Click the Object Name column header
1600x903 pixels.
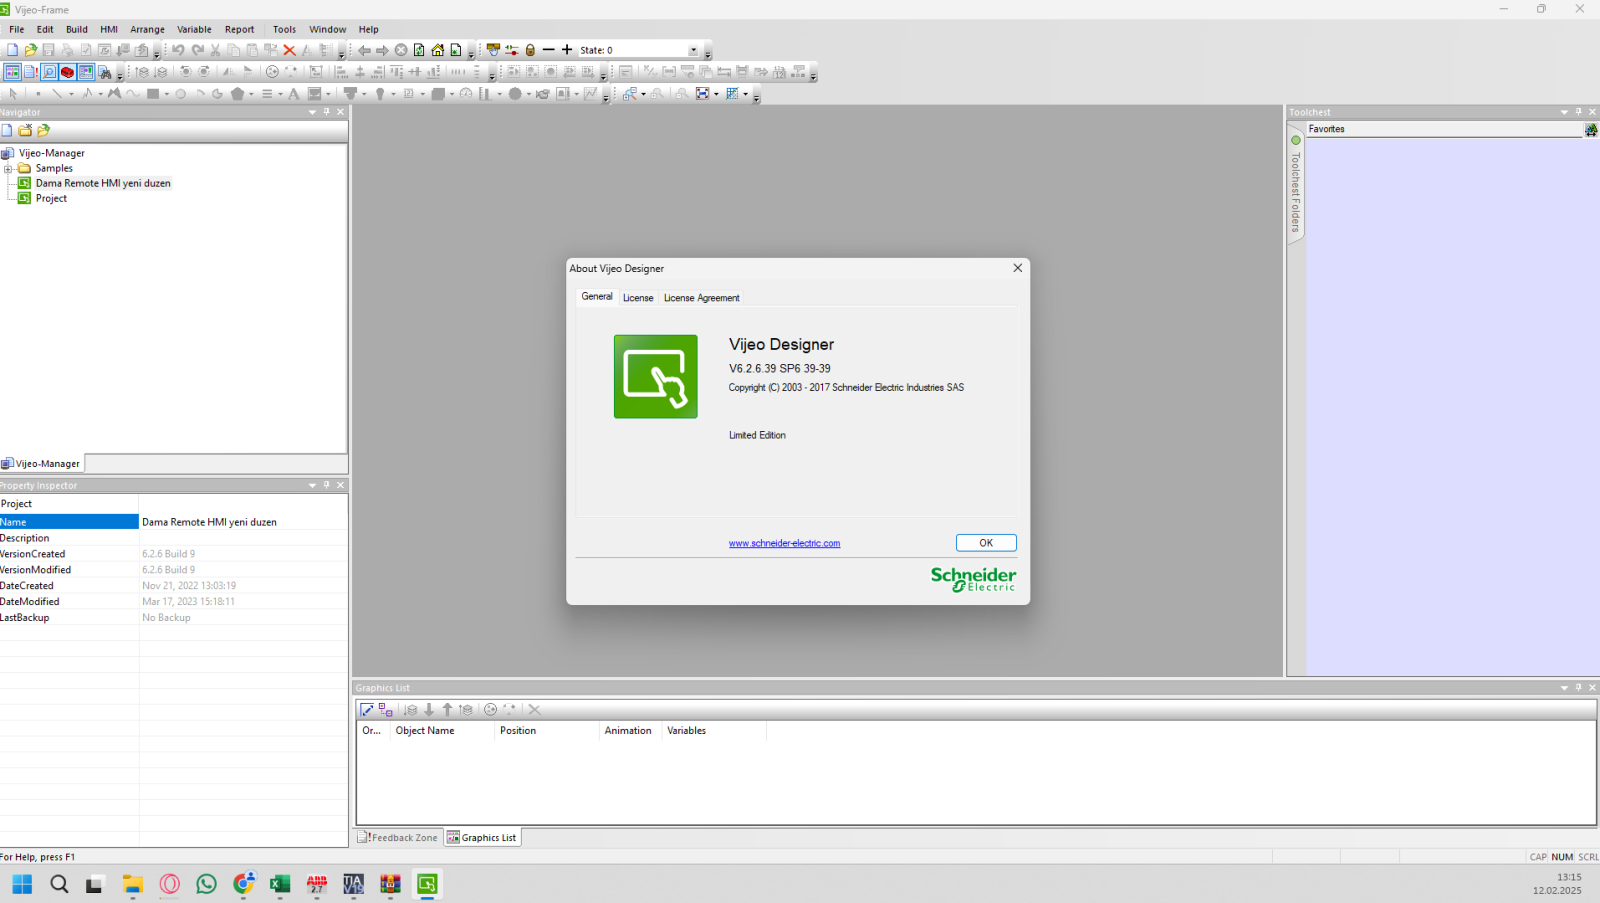tap(442, 731)
